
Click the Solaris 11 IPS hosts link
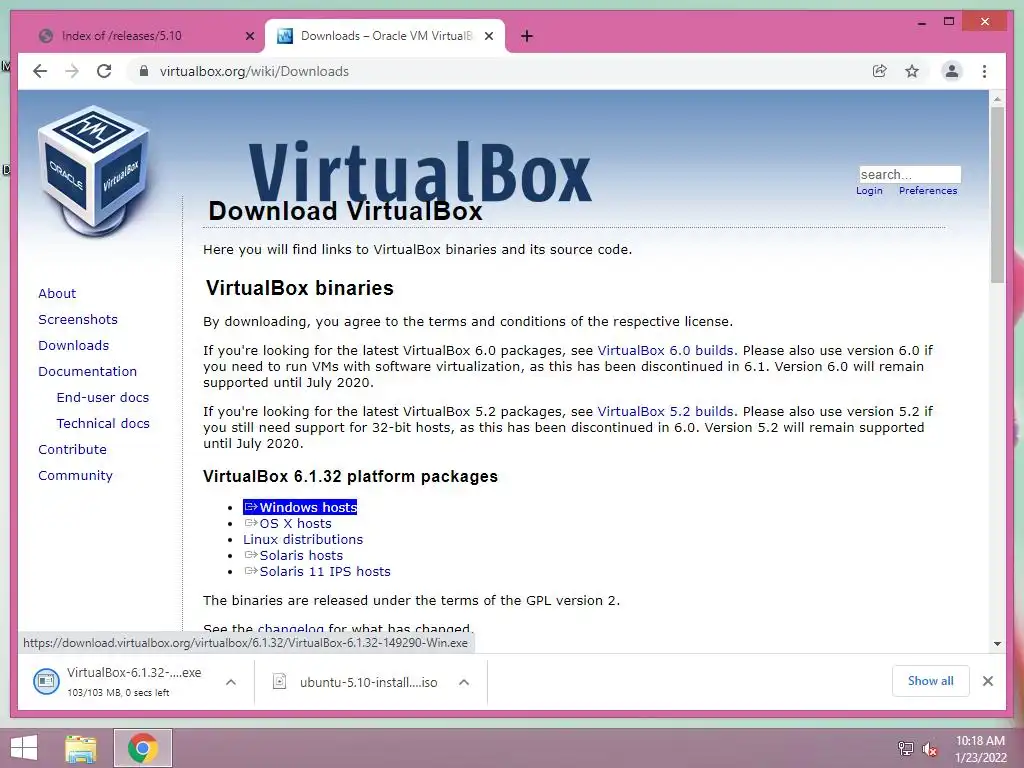click(x=317, y=571)
